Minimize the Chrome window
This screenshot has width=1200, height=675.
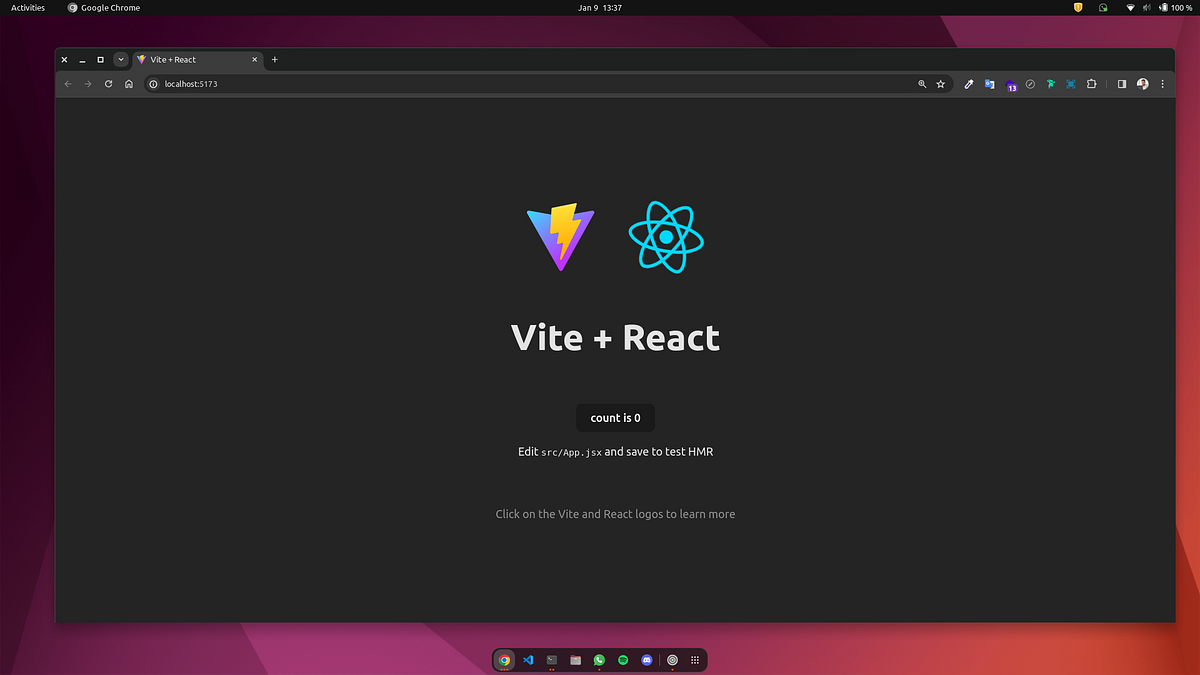point(82,60)
